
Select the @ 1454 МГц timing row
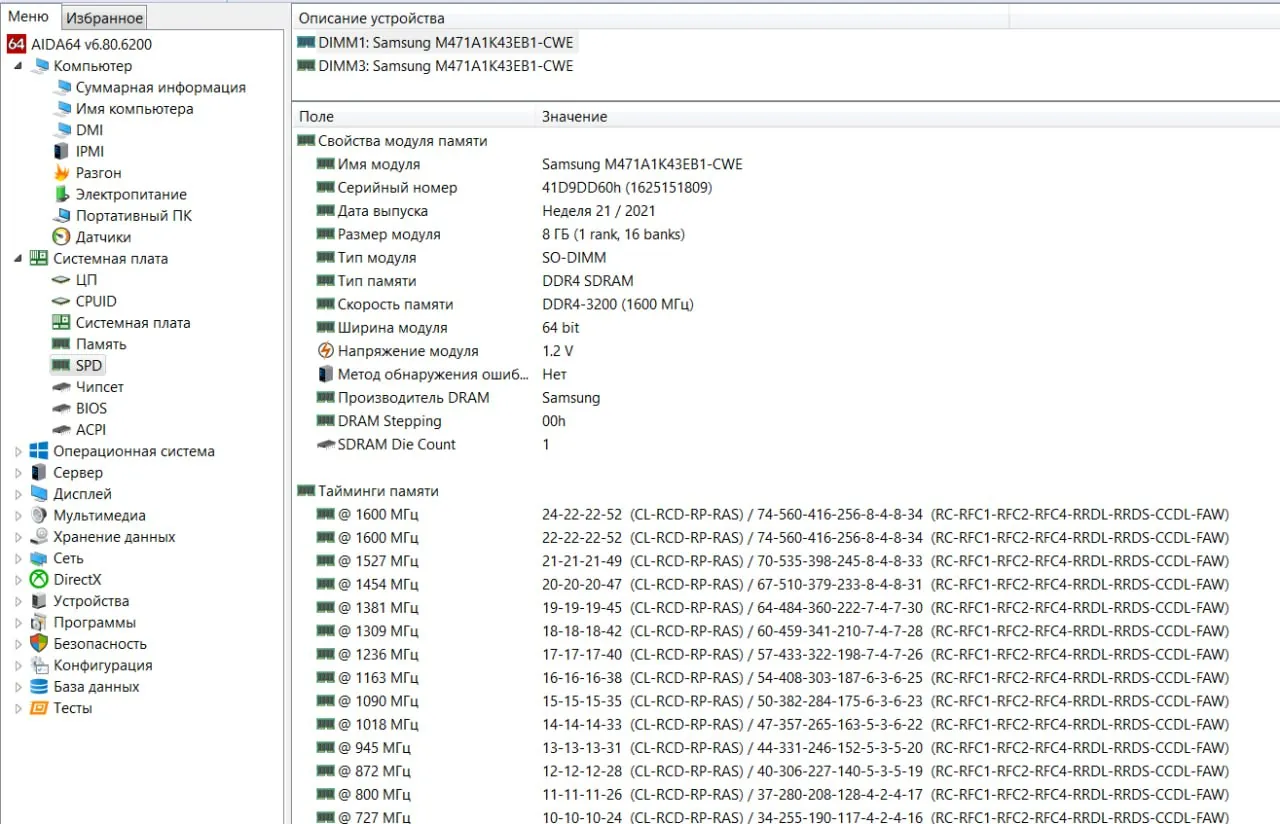(786, 584)
